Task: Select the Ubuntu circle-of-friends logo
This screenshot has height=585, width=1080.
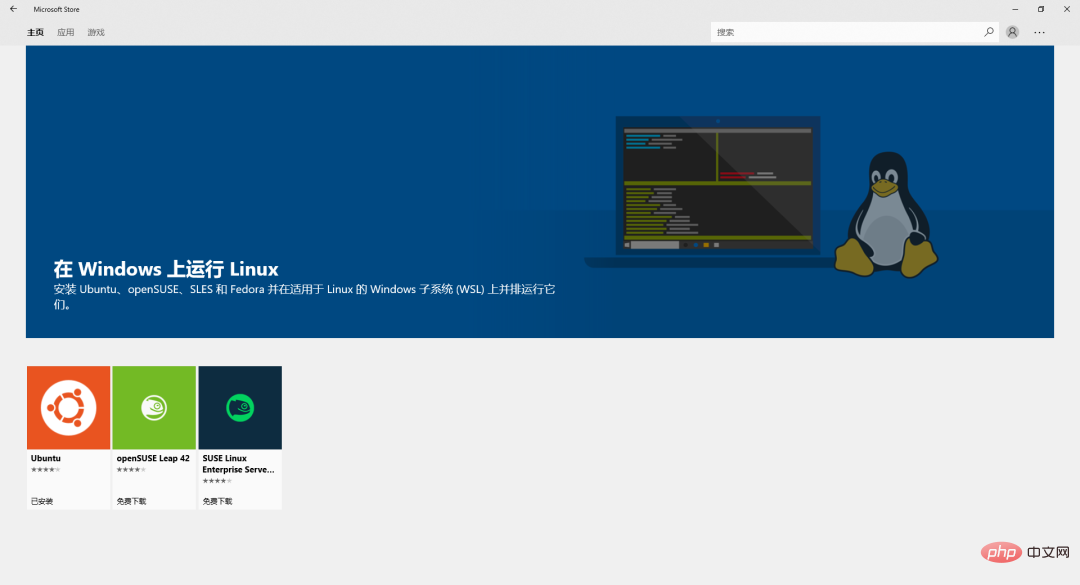Action: (x=68, y=407)
